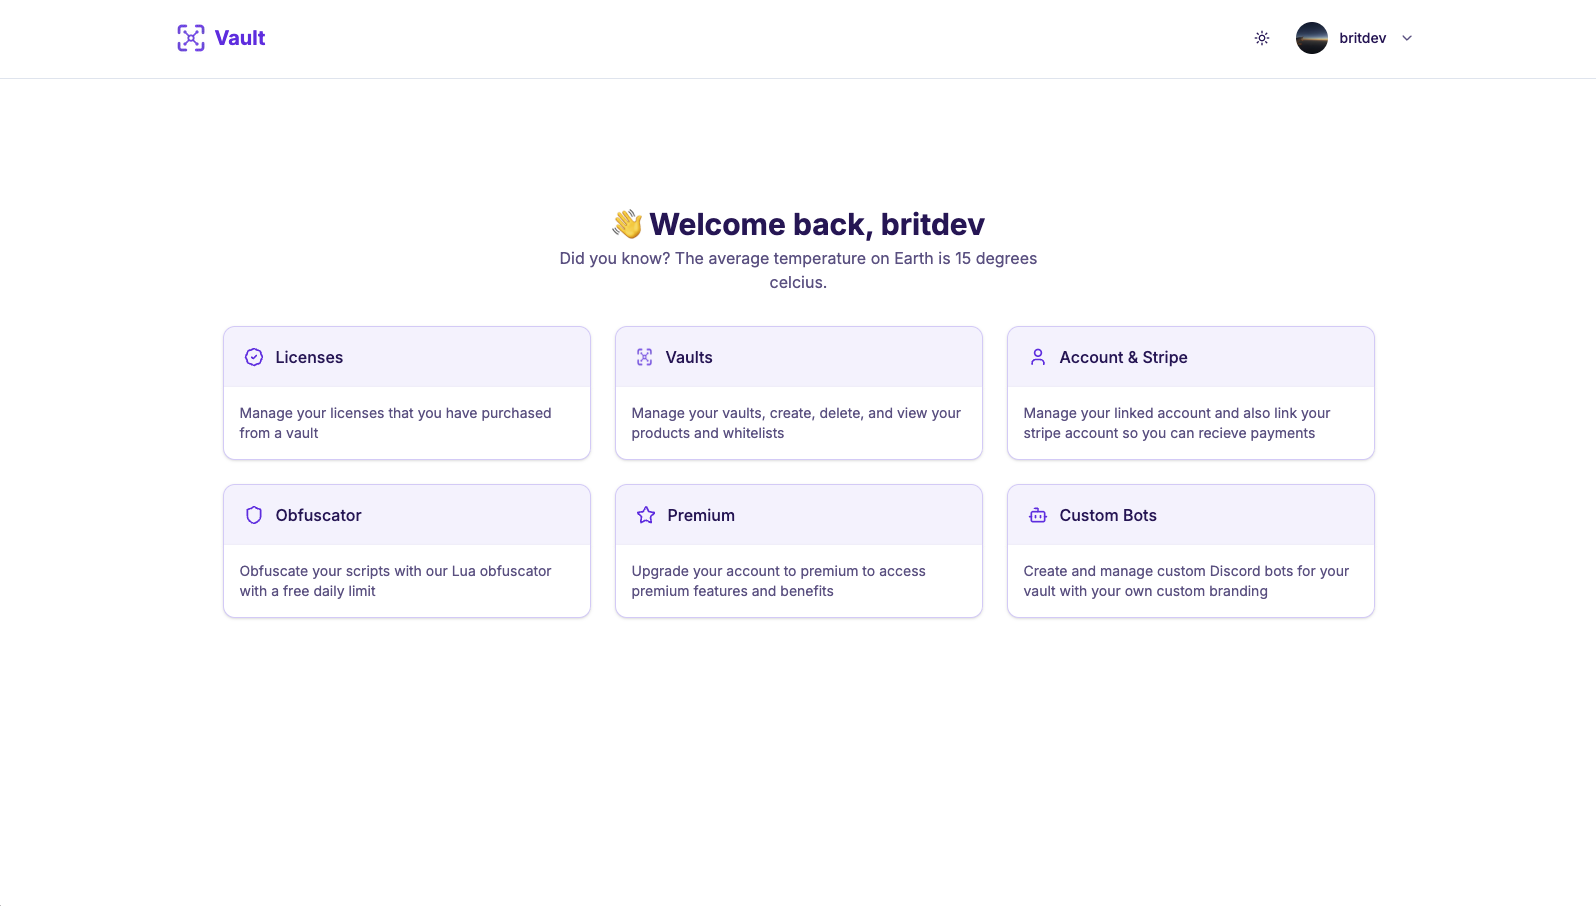Click the Account & Stripe user icon

point(1038,357)
